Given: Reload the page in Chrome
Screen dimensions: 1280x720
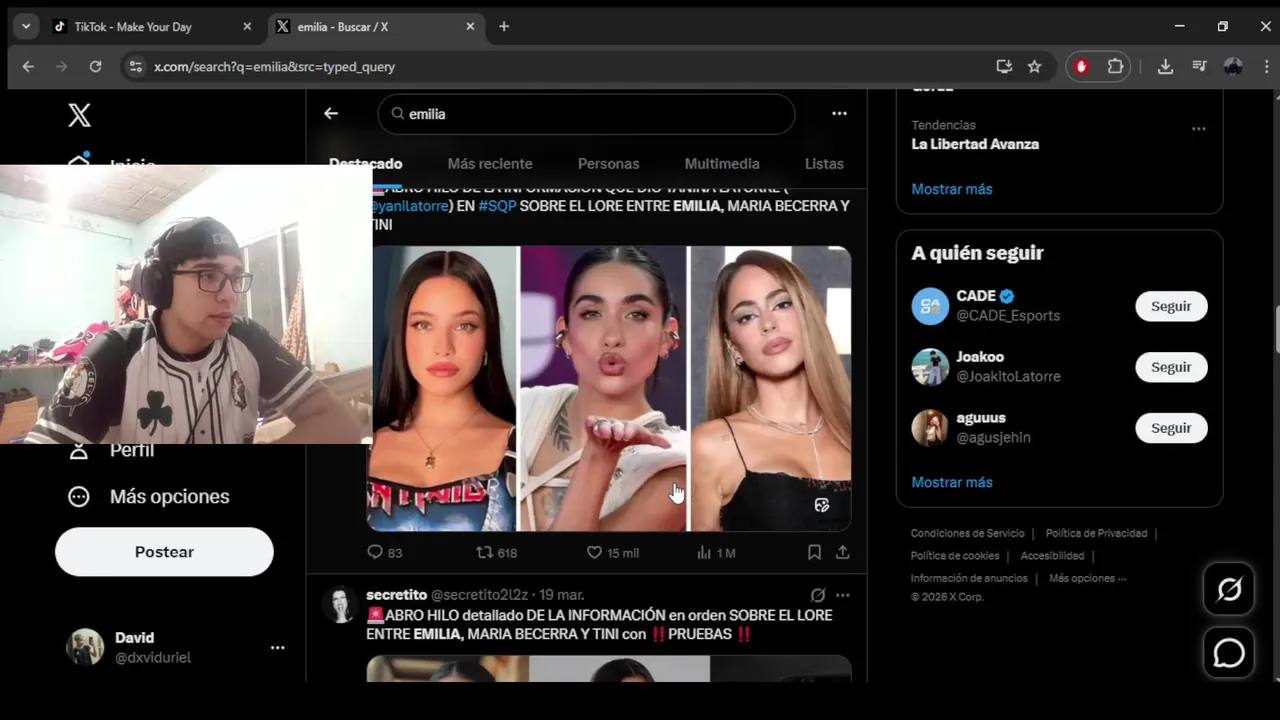Looking at the screenshot, I should point(95,67).
